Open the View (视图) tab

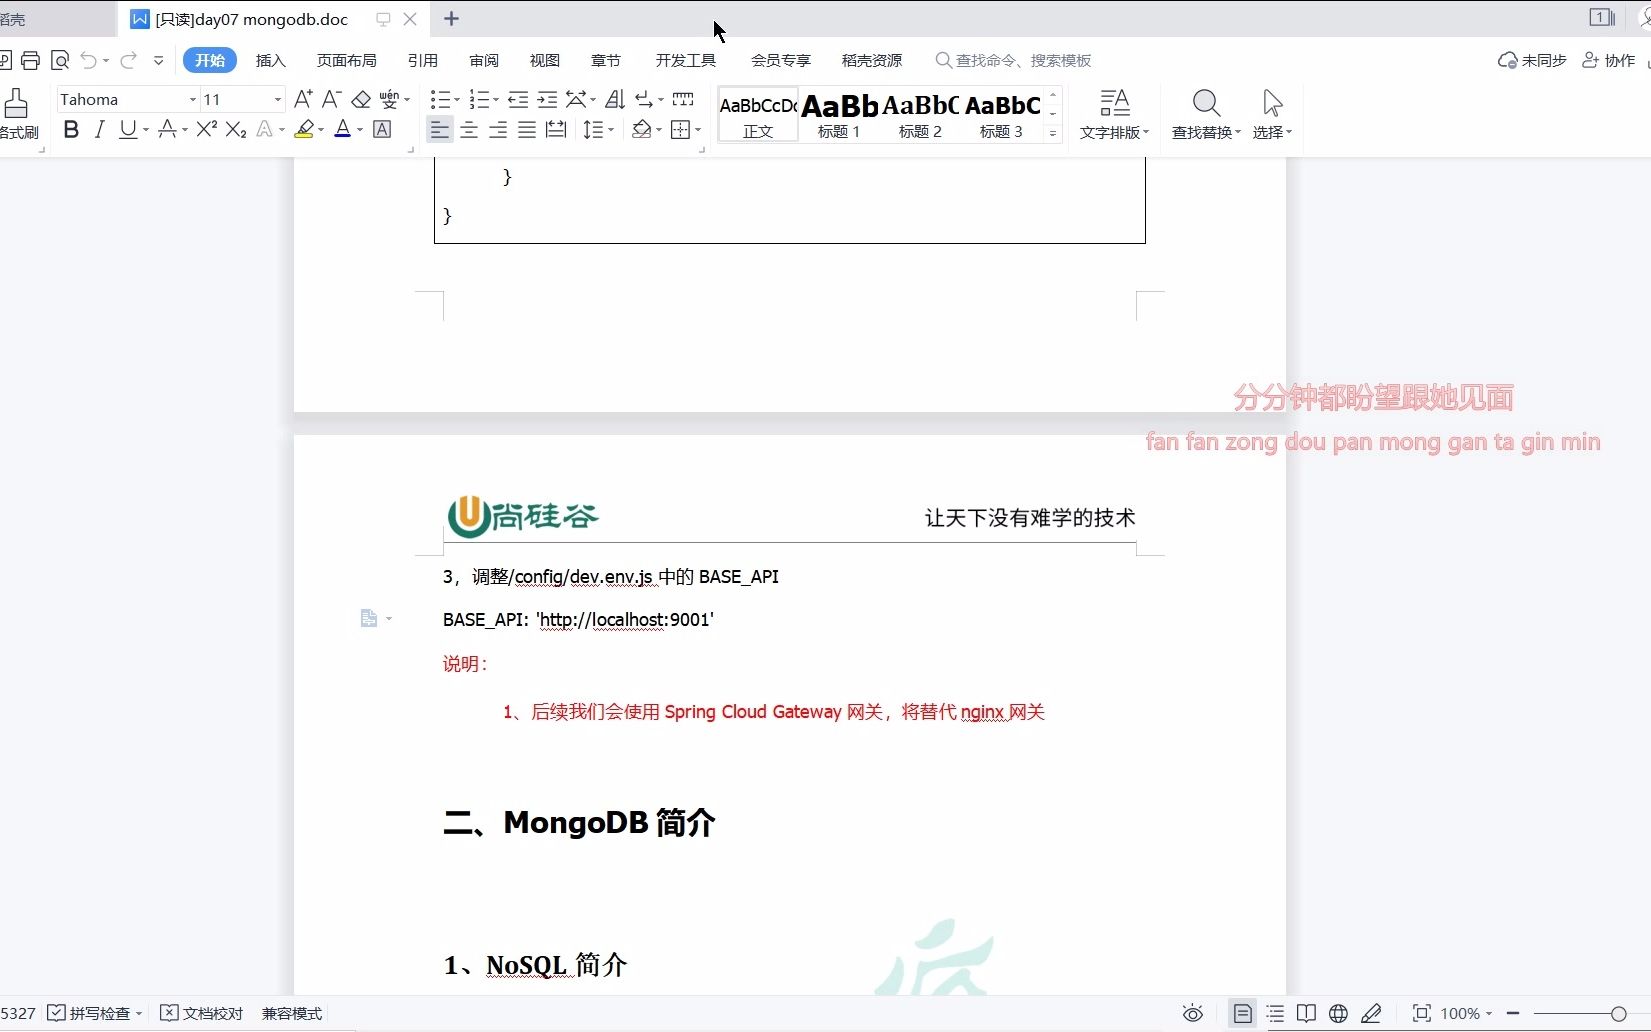point(545,60)
